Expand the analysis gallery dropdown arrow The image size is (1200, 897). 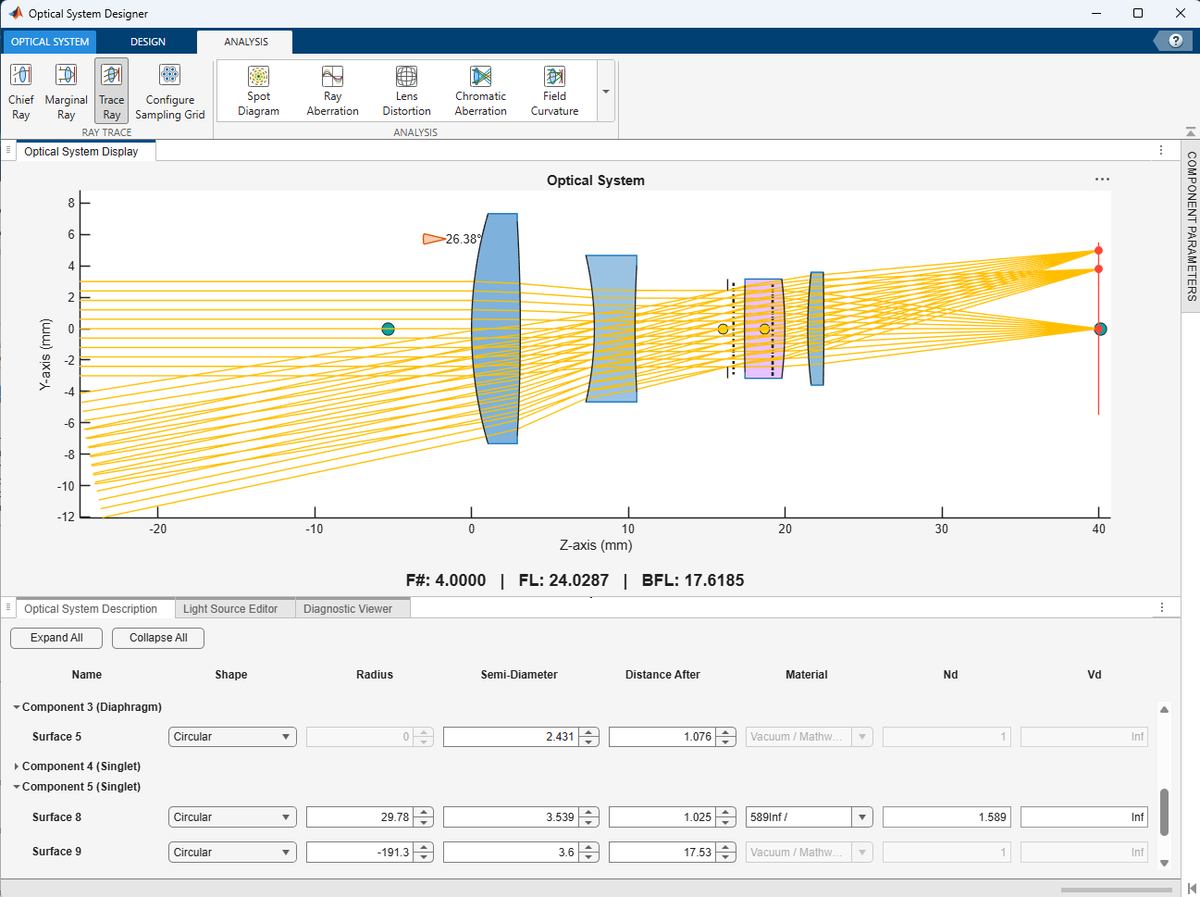[x=605, y=91]
